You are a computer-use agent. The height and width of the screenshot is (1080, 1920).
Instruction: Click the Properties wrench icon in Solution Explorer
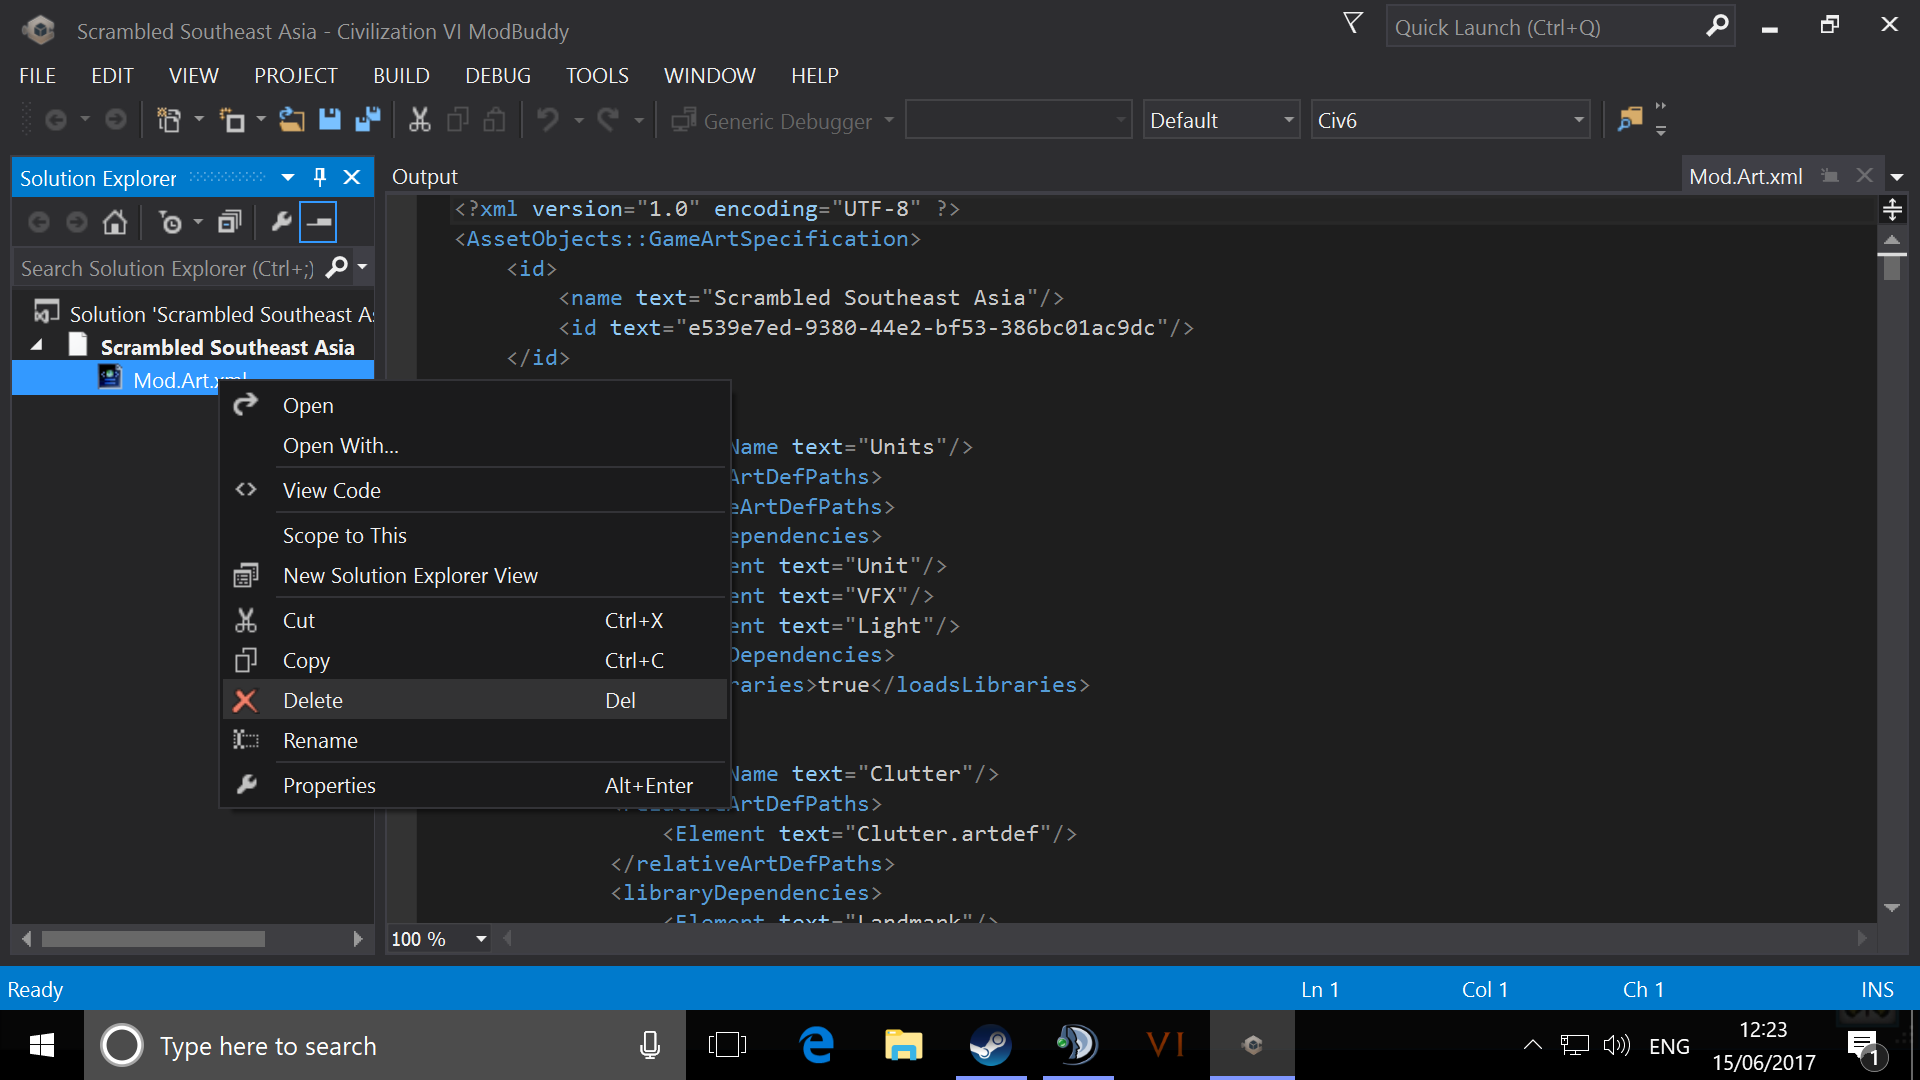click(x=281, y=222)
